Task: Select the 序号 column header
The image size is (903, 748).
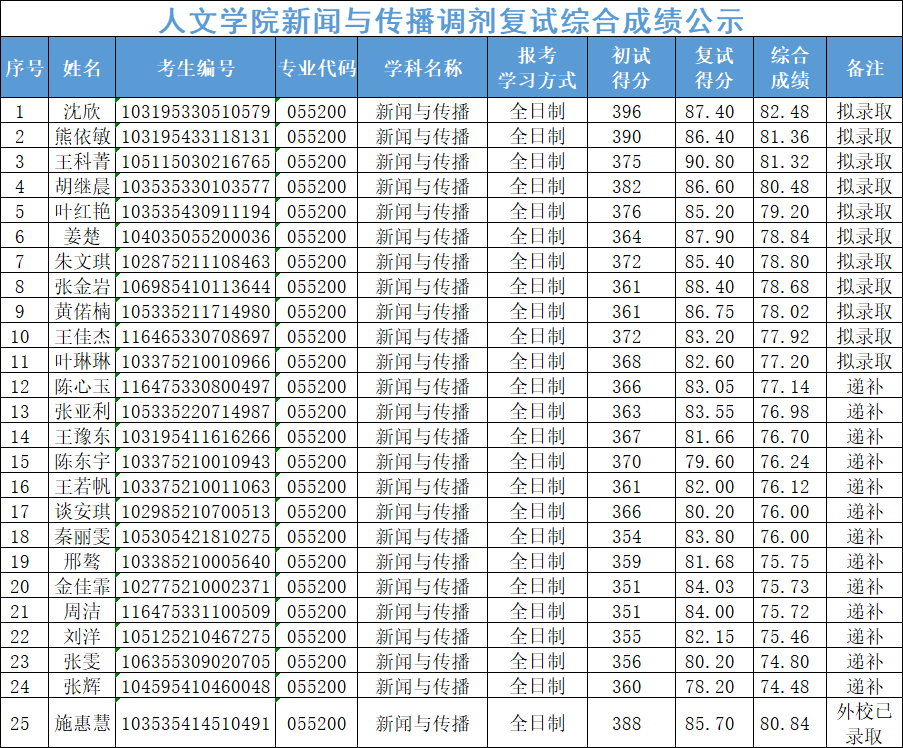Action: click(x=24, y=68)
